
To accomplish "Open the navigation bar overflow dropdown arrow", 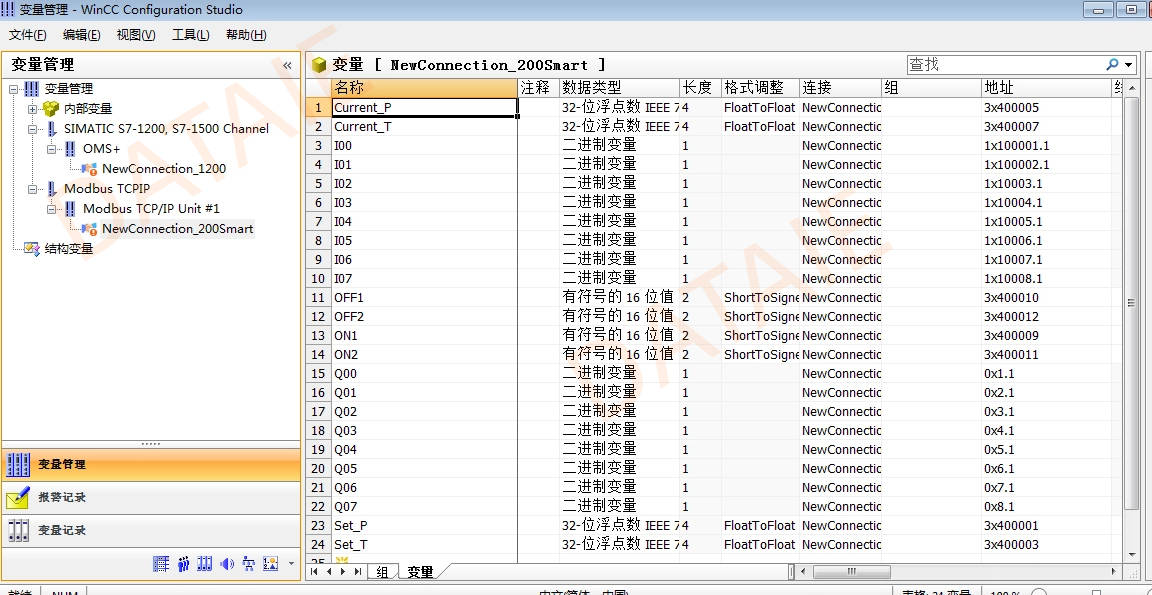I will point(292,564).
